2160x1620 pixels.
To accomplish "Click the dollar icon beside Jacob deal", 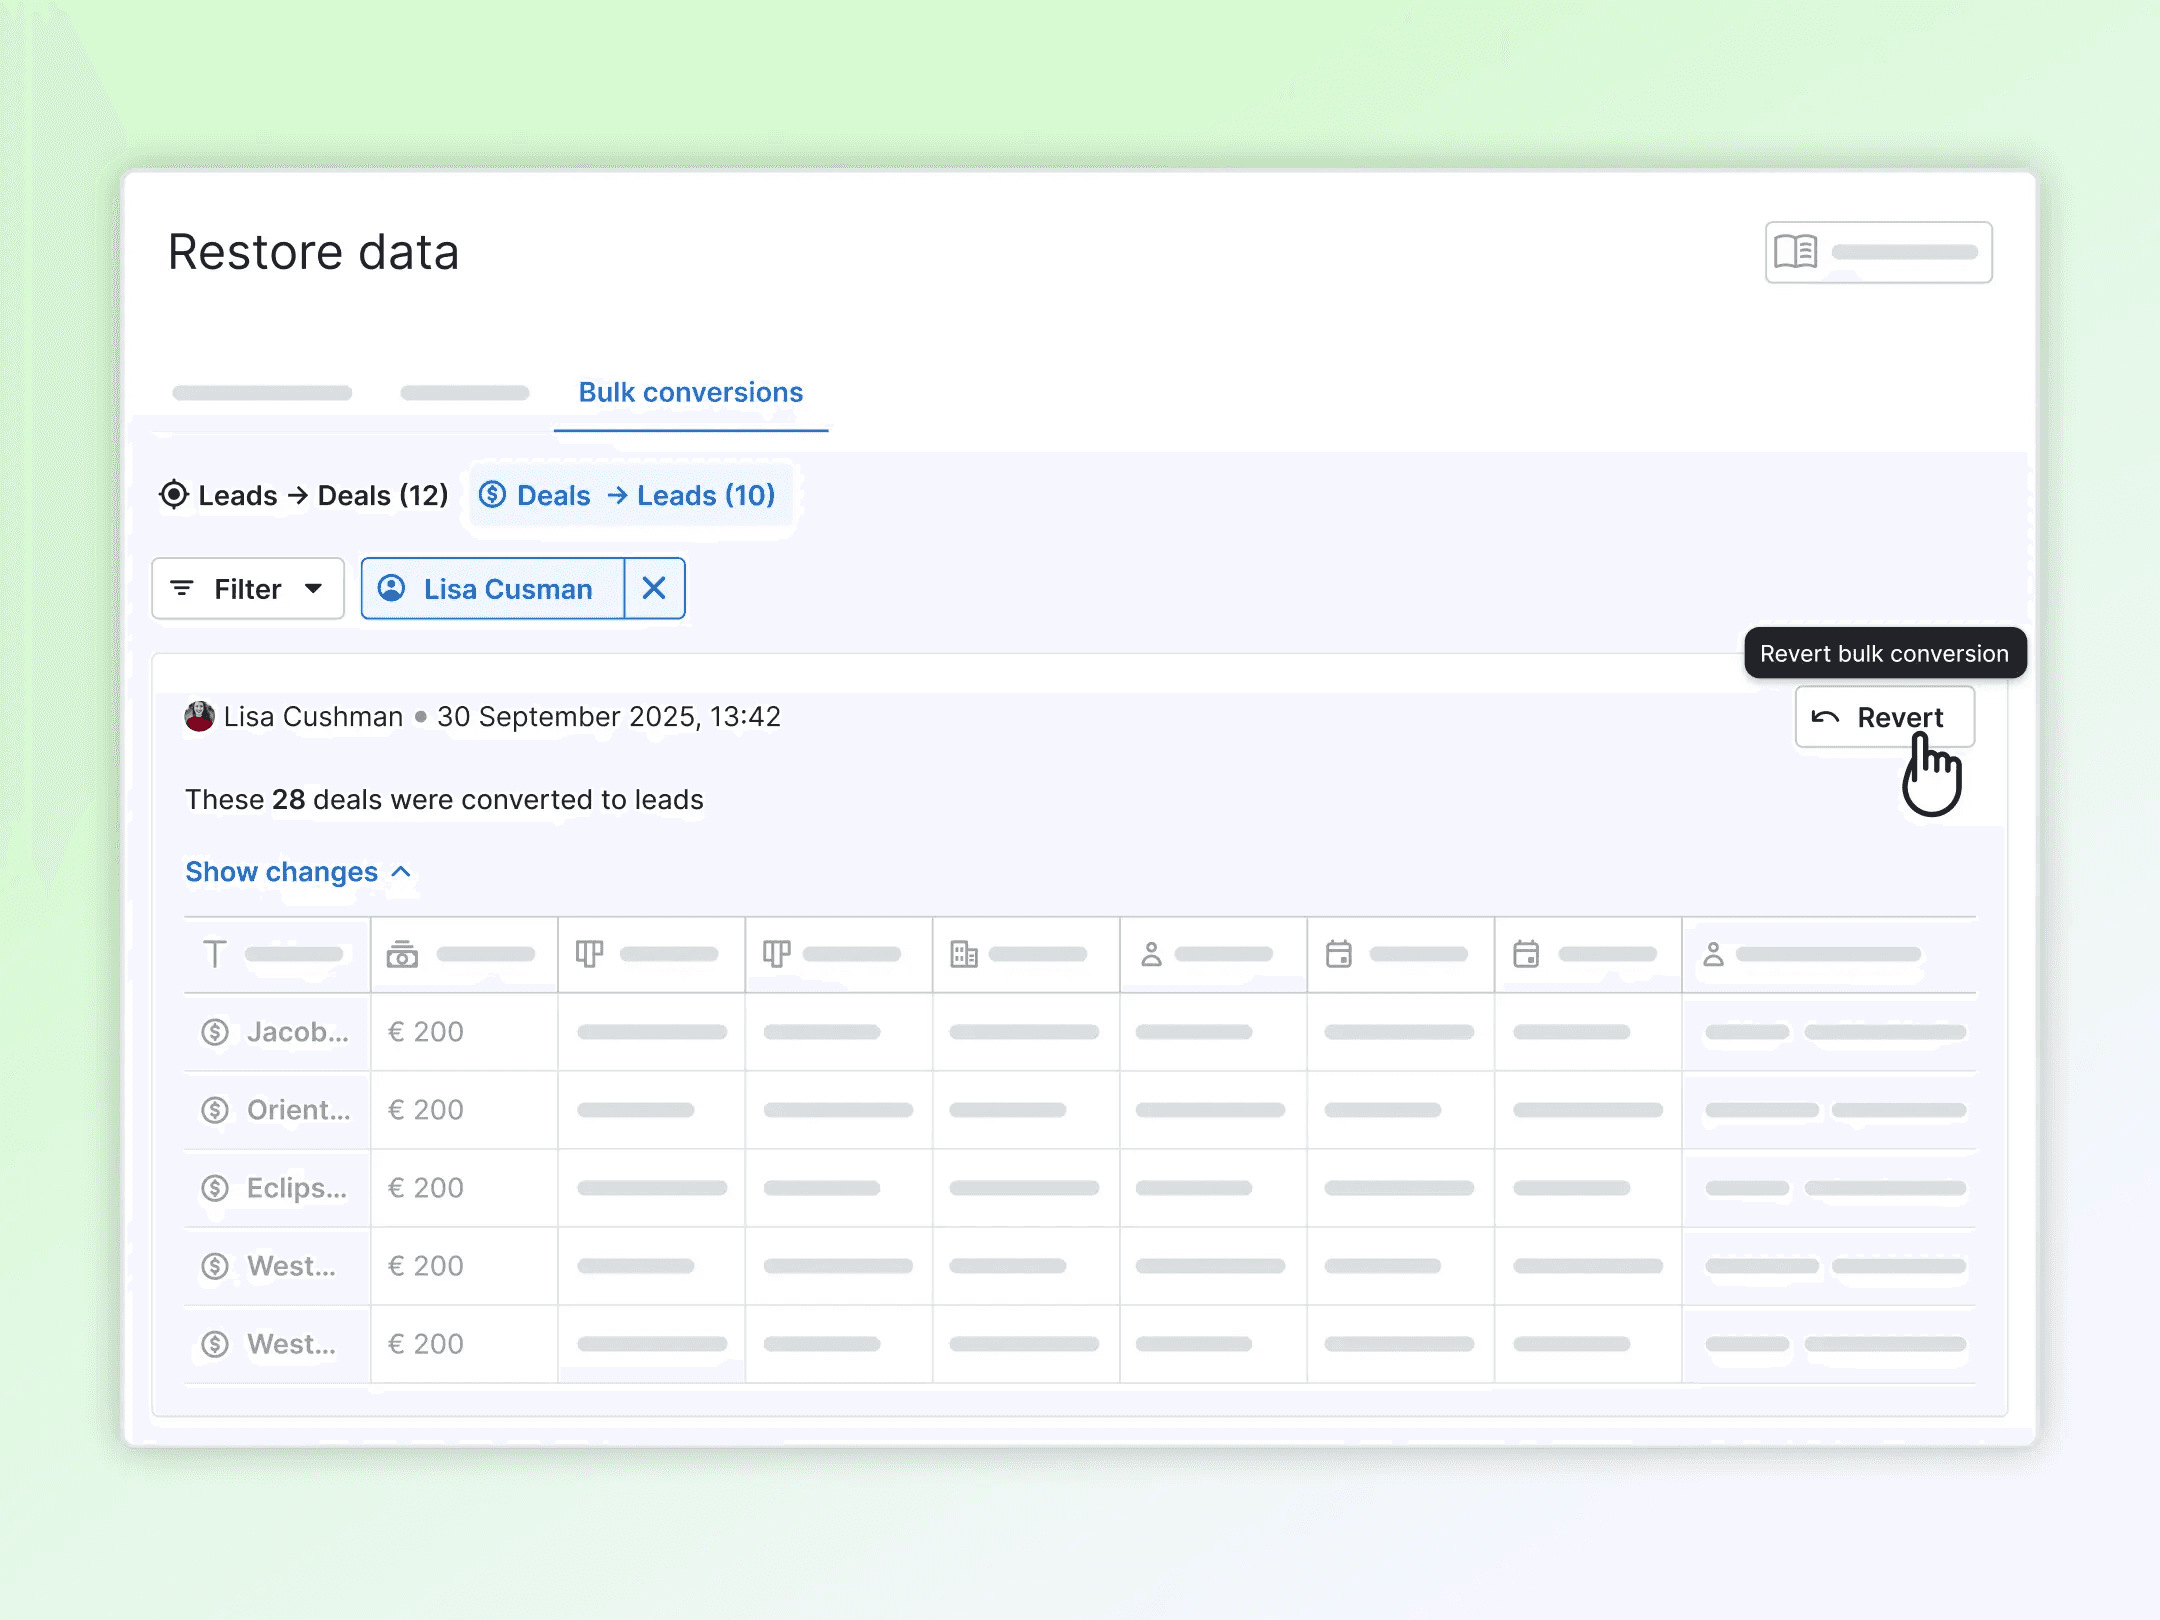I will (x=215, y=1032).
